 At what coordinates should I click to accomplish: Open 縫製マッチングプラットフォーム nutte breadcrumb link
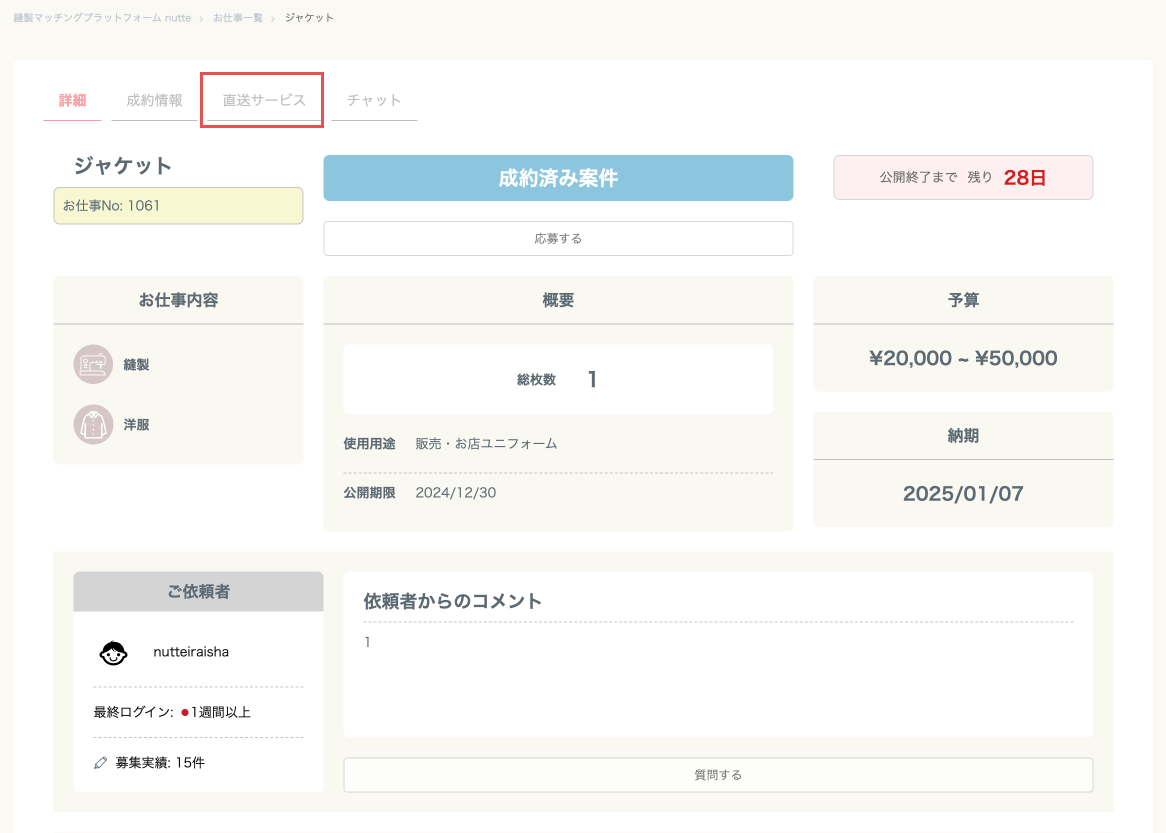[103, 18]
